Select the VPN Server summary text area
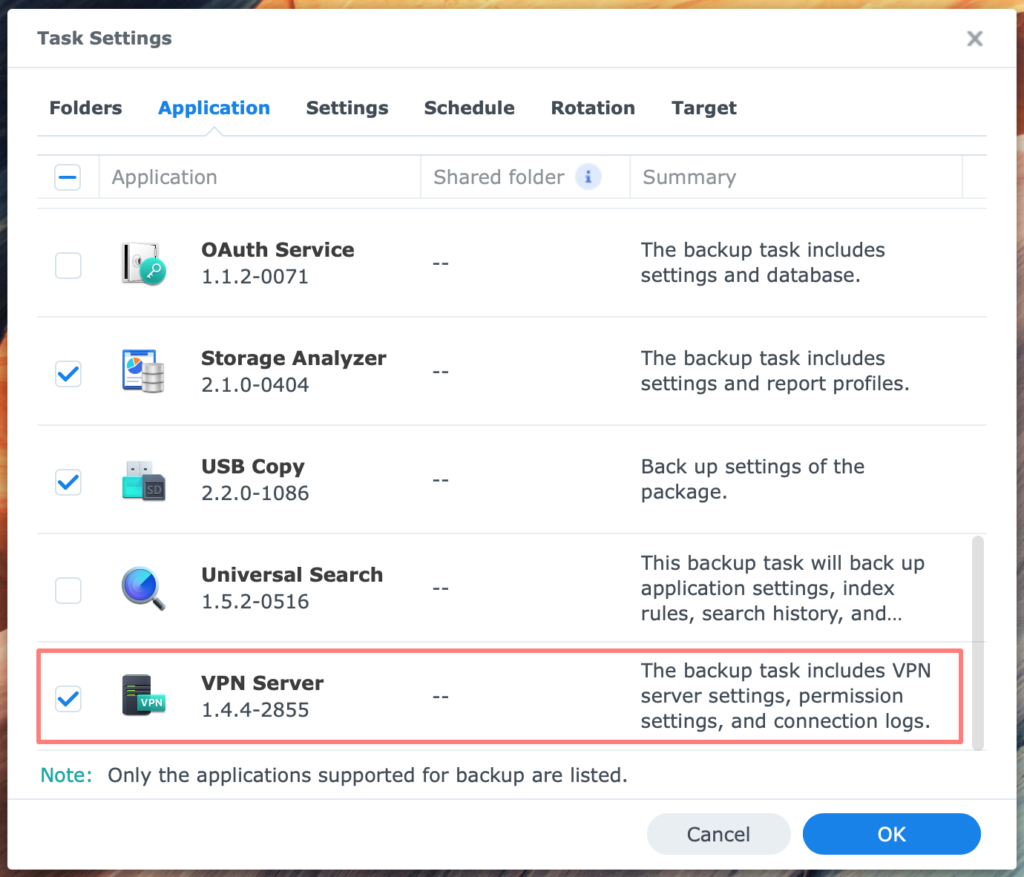The width and height of the screenshot is (1024, 877). (790, 696)
